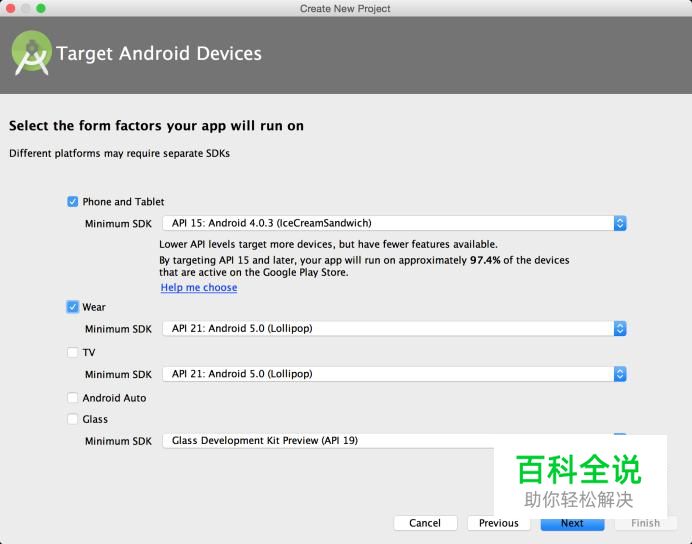Click the Target Android Devices heading
The width and height of the screenshot is (692, 544).
point(159,53)
